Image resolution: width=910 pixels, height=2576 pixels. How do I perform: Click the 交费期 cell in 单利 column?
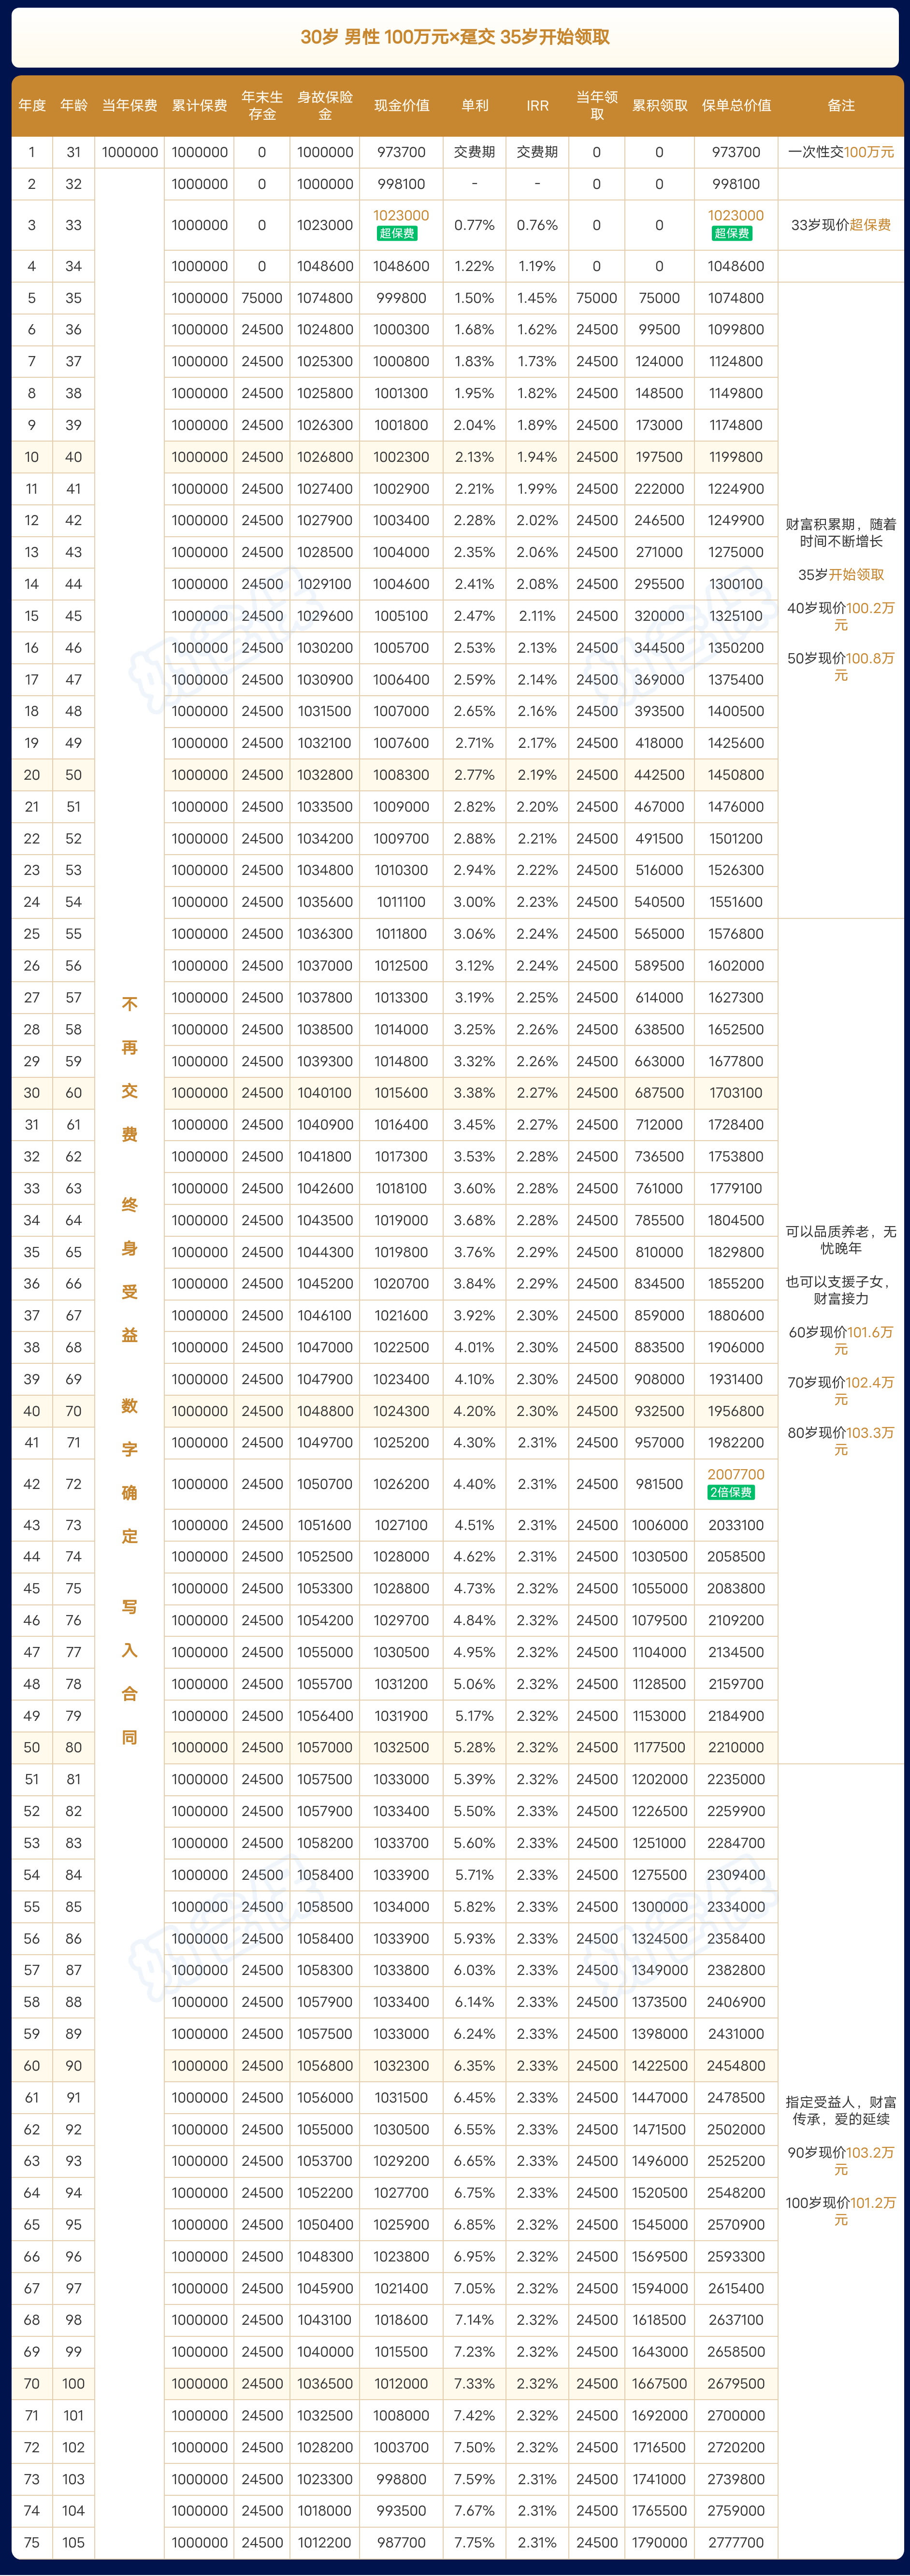(474, 152)
